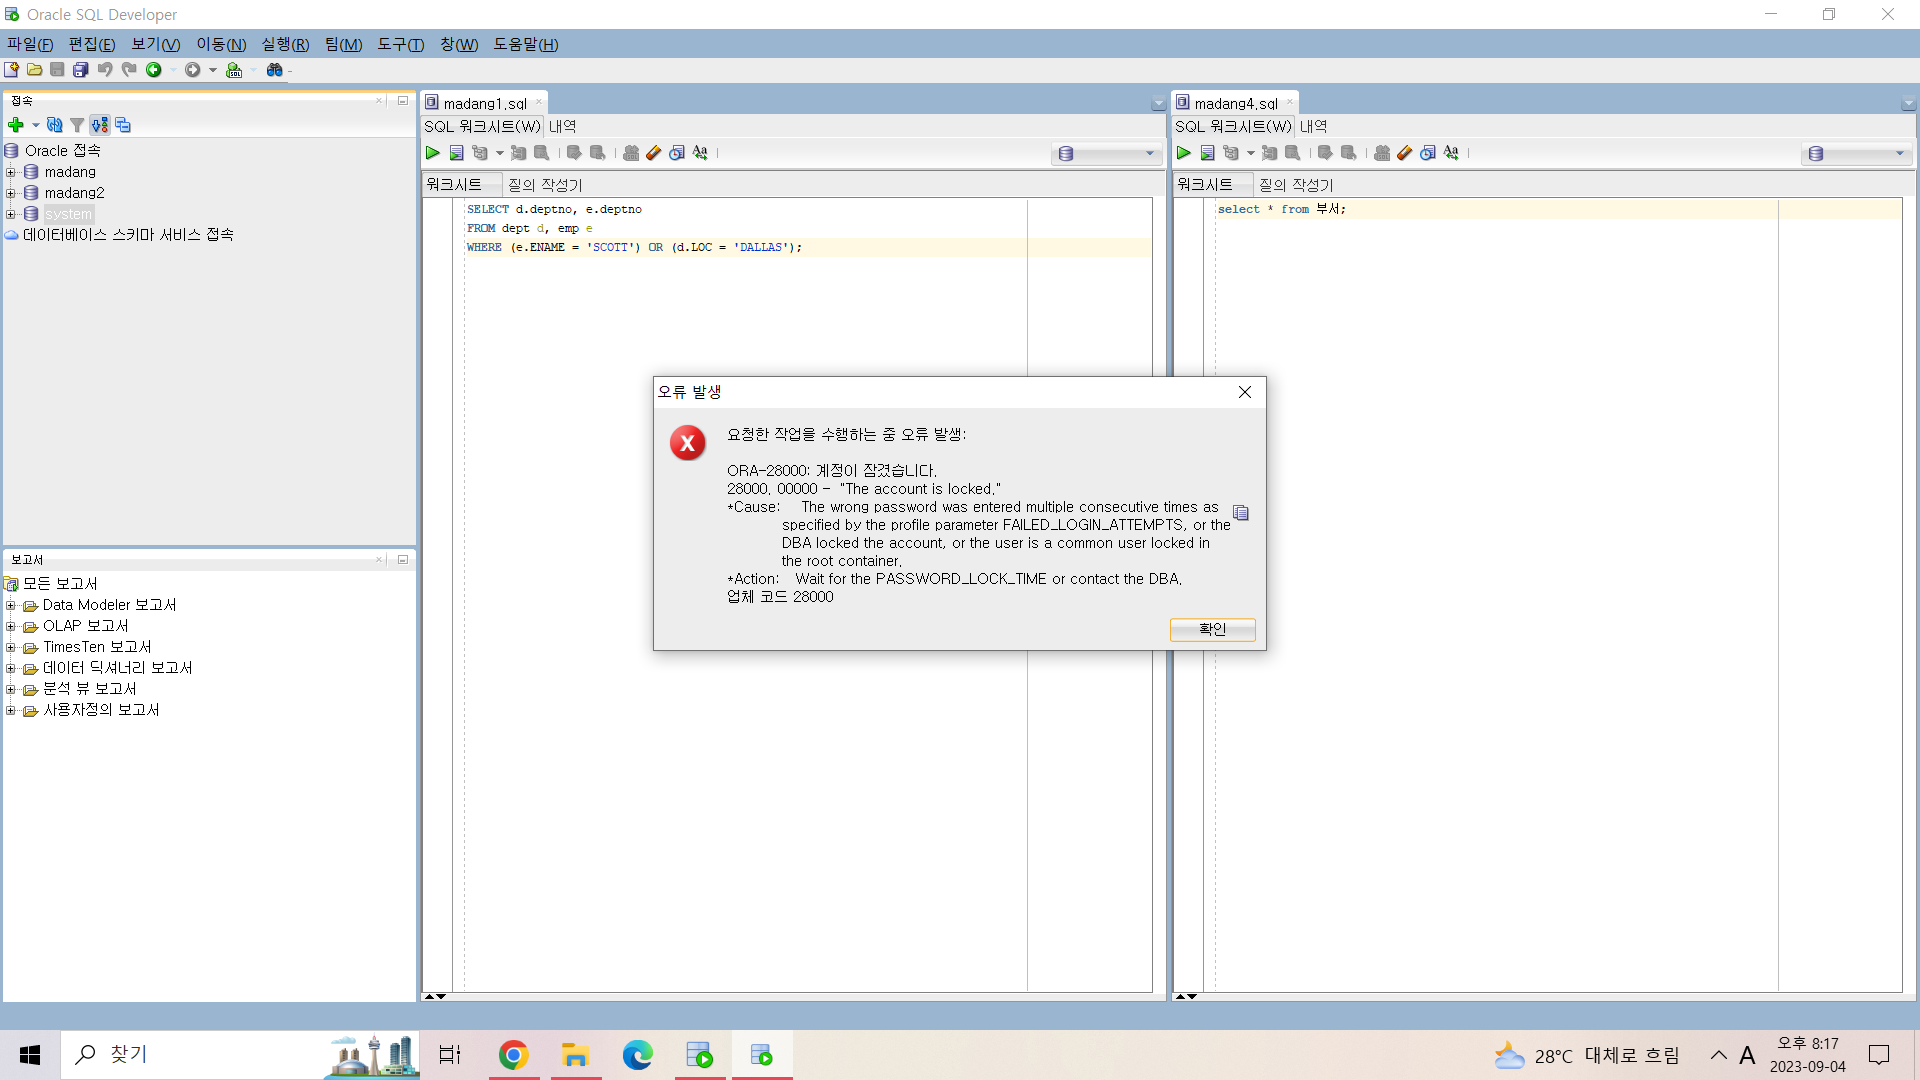
Task: Click the new connection green plus icon
Action: point(15,125)
